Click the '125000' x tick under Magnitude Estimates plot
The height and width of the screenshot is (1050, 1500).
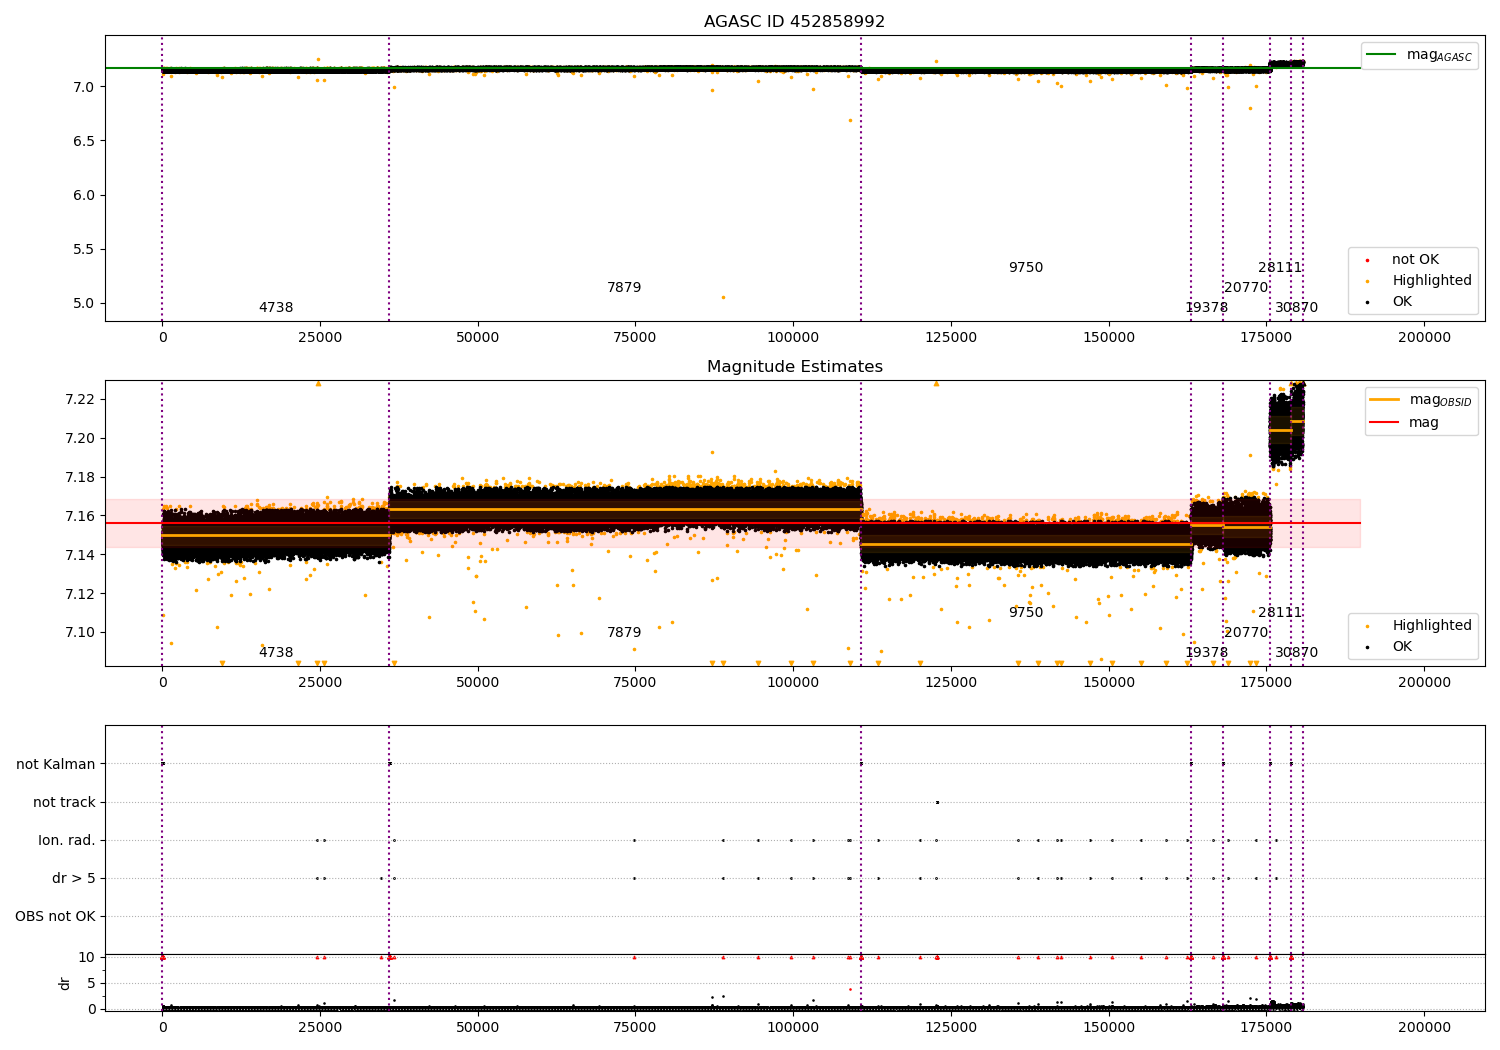[951, 682]
